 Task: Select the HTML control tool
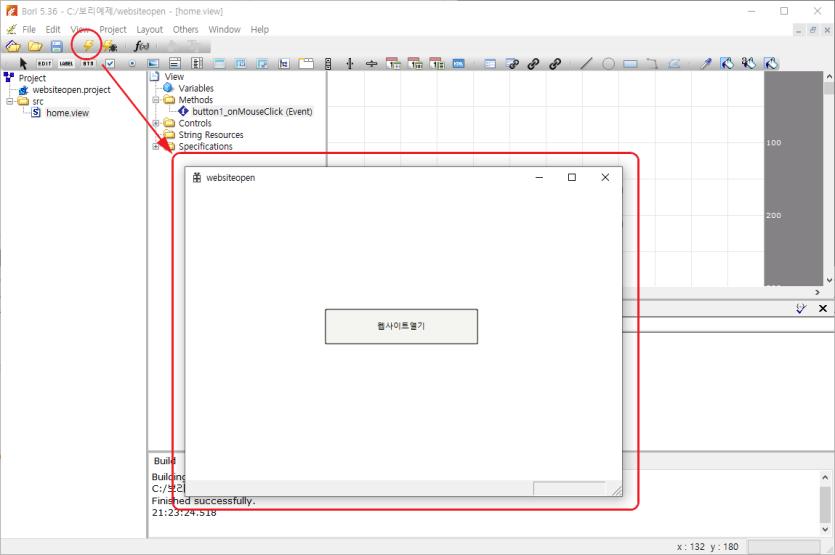459,63
